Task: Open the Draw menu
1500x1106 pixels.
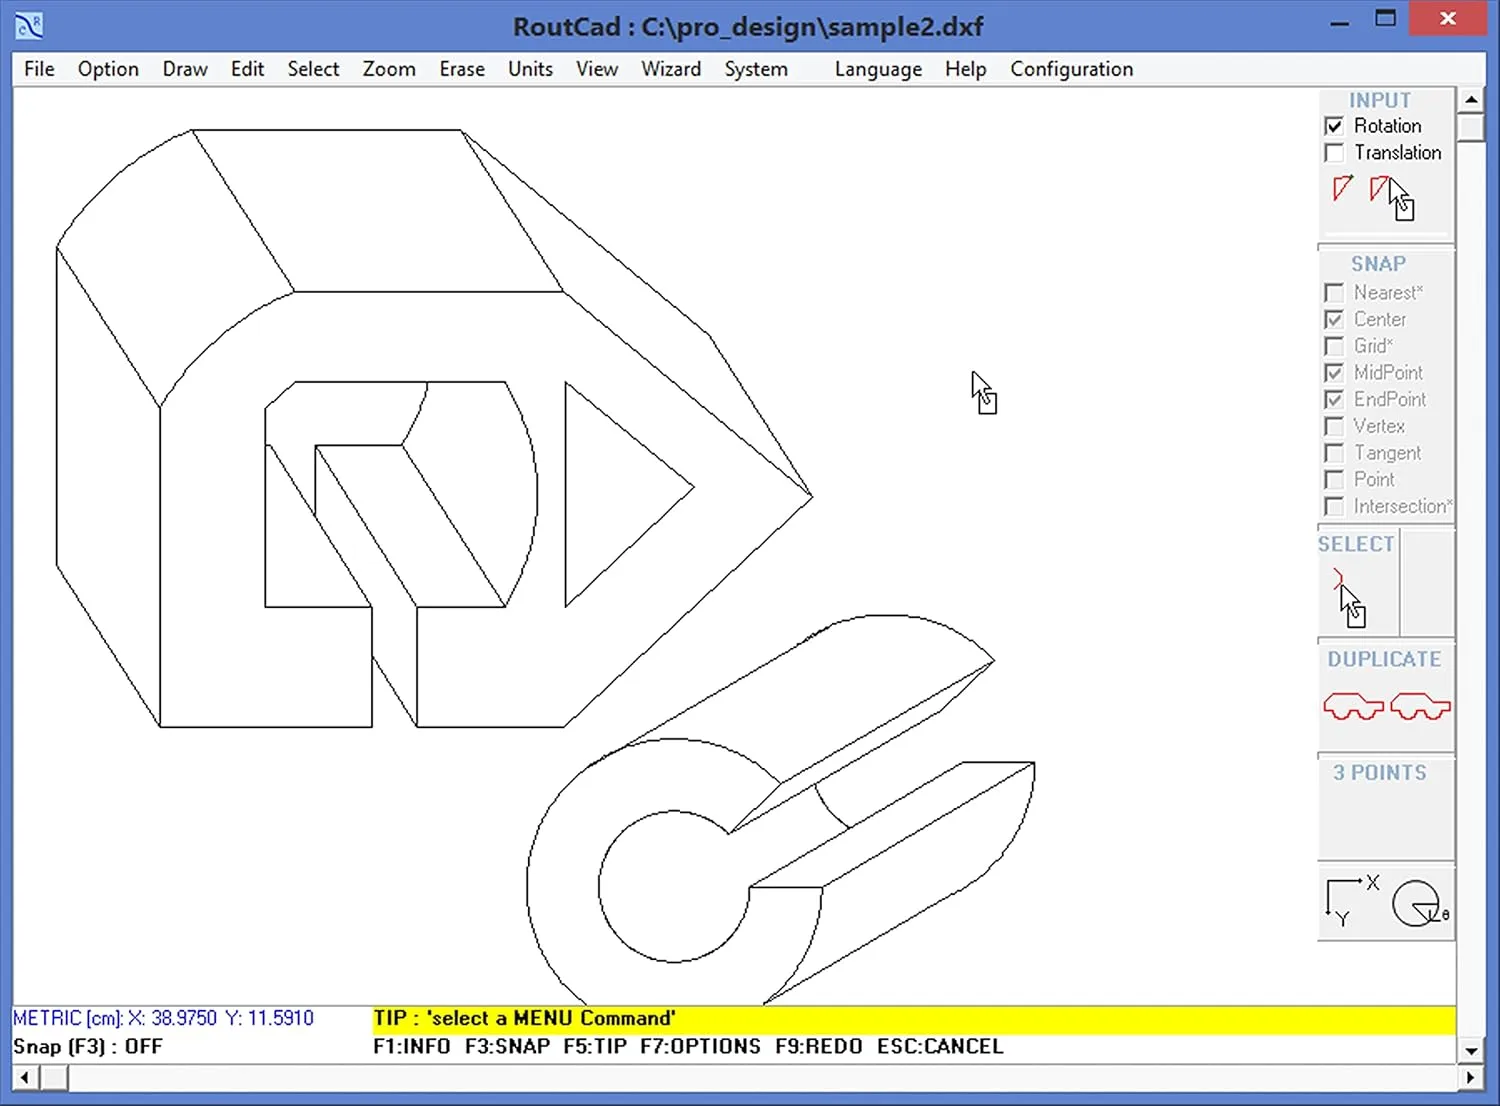Action: pos(184,69)
